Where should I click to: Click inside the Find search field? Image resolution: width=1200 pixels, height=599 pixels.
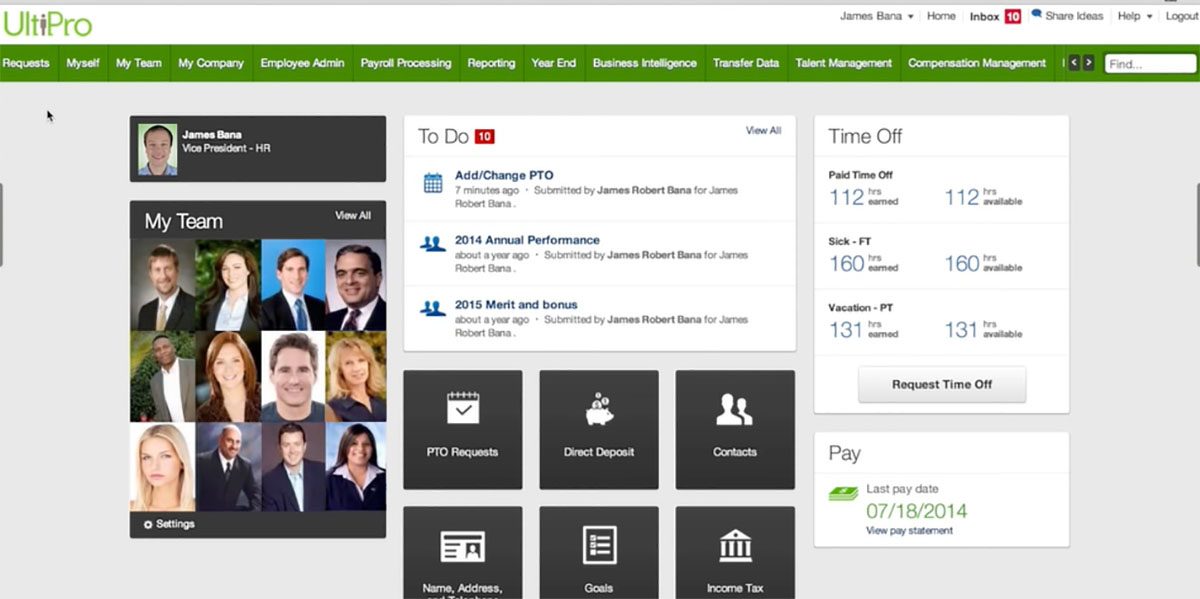1150,62
